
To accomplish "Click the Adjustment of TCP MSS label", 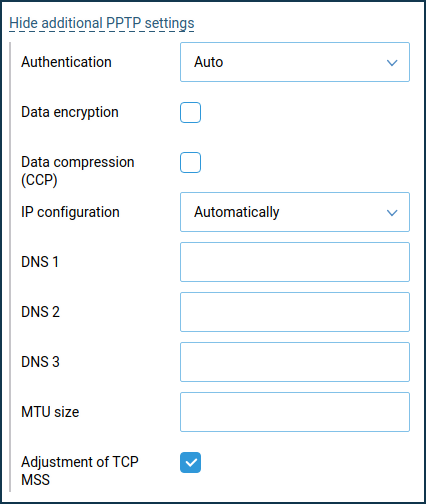I will point(80,471).
